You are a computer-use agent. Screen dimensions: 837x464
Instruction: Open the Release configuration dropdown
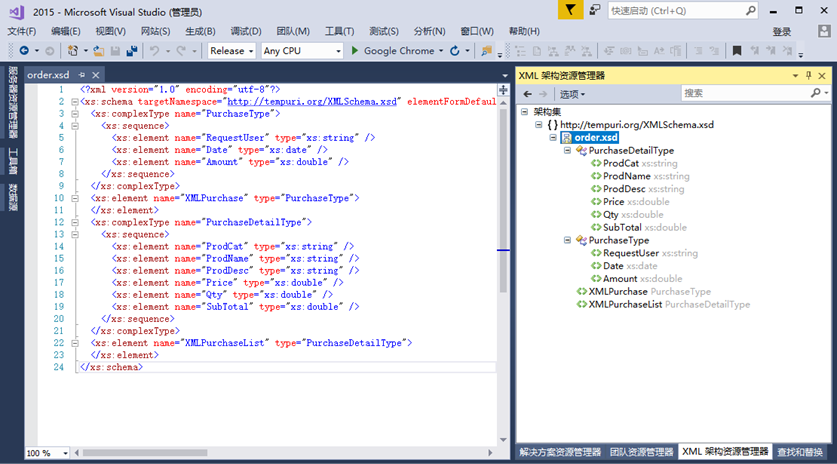pyautogui.click(x=232, y=51)
